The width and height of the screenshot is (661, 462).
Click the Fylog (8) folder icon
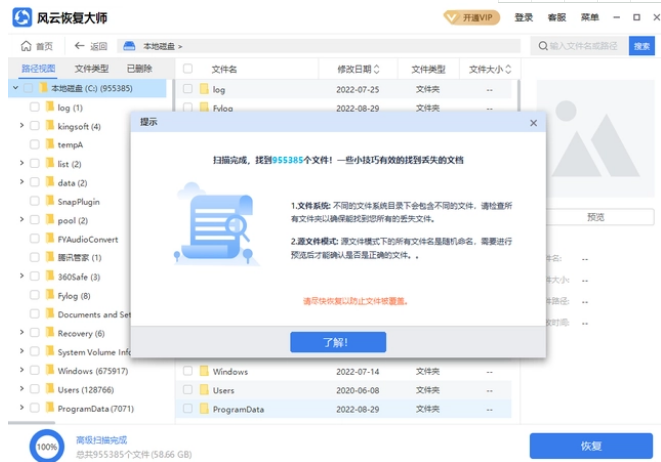[50, 295]
